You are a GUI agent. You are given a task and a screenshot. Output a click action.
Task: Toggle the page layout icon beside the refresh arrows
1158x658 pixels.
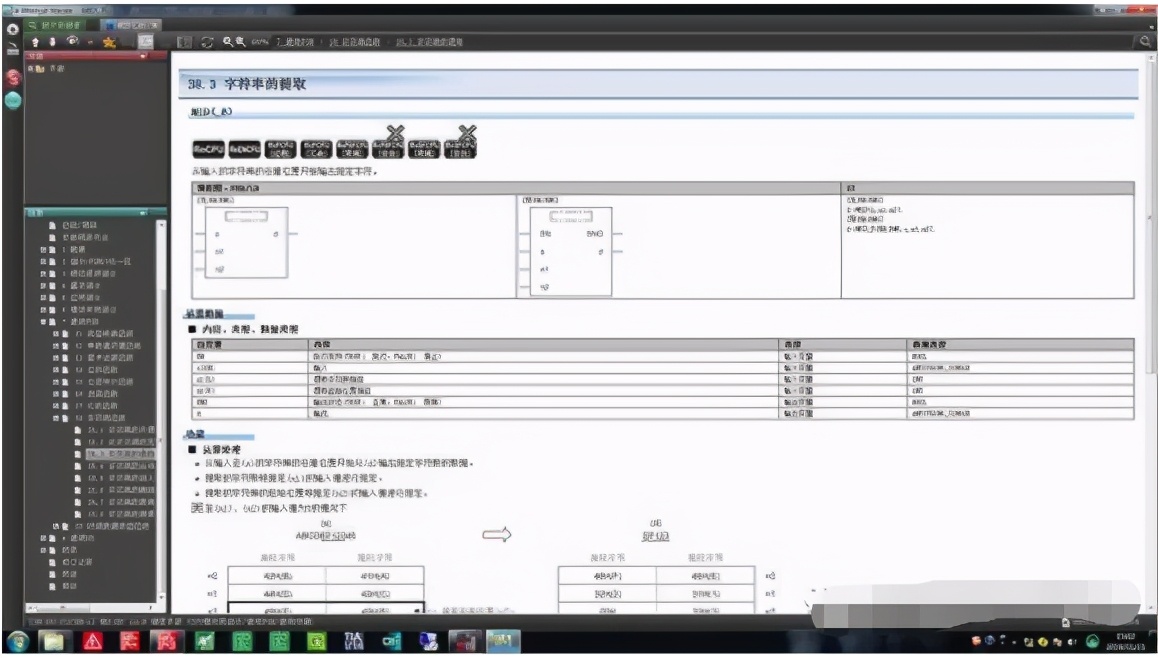point(184,42)
